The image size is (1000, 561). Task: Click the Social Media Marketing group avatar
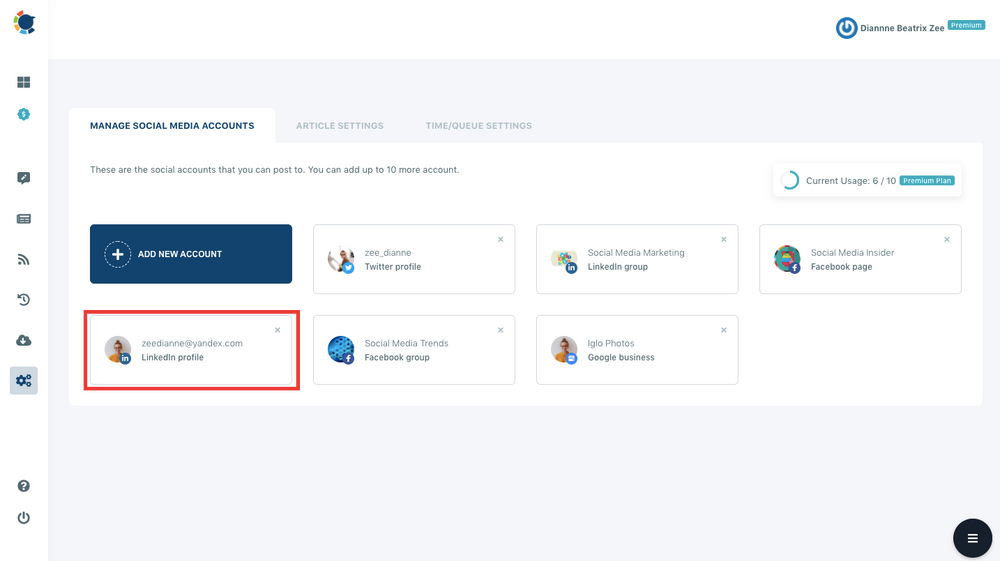pos(564,259)
